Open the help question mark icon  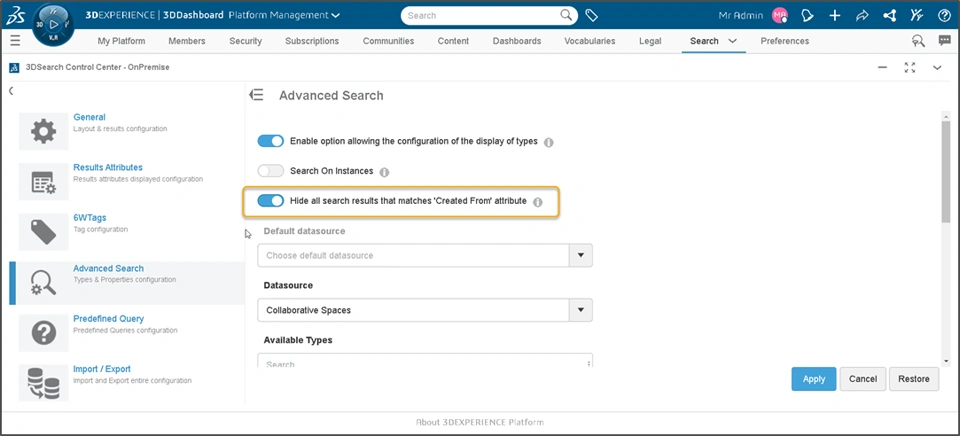[944, 16]
